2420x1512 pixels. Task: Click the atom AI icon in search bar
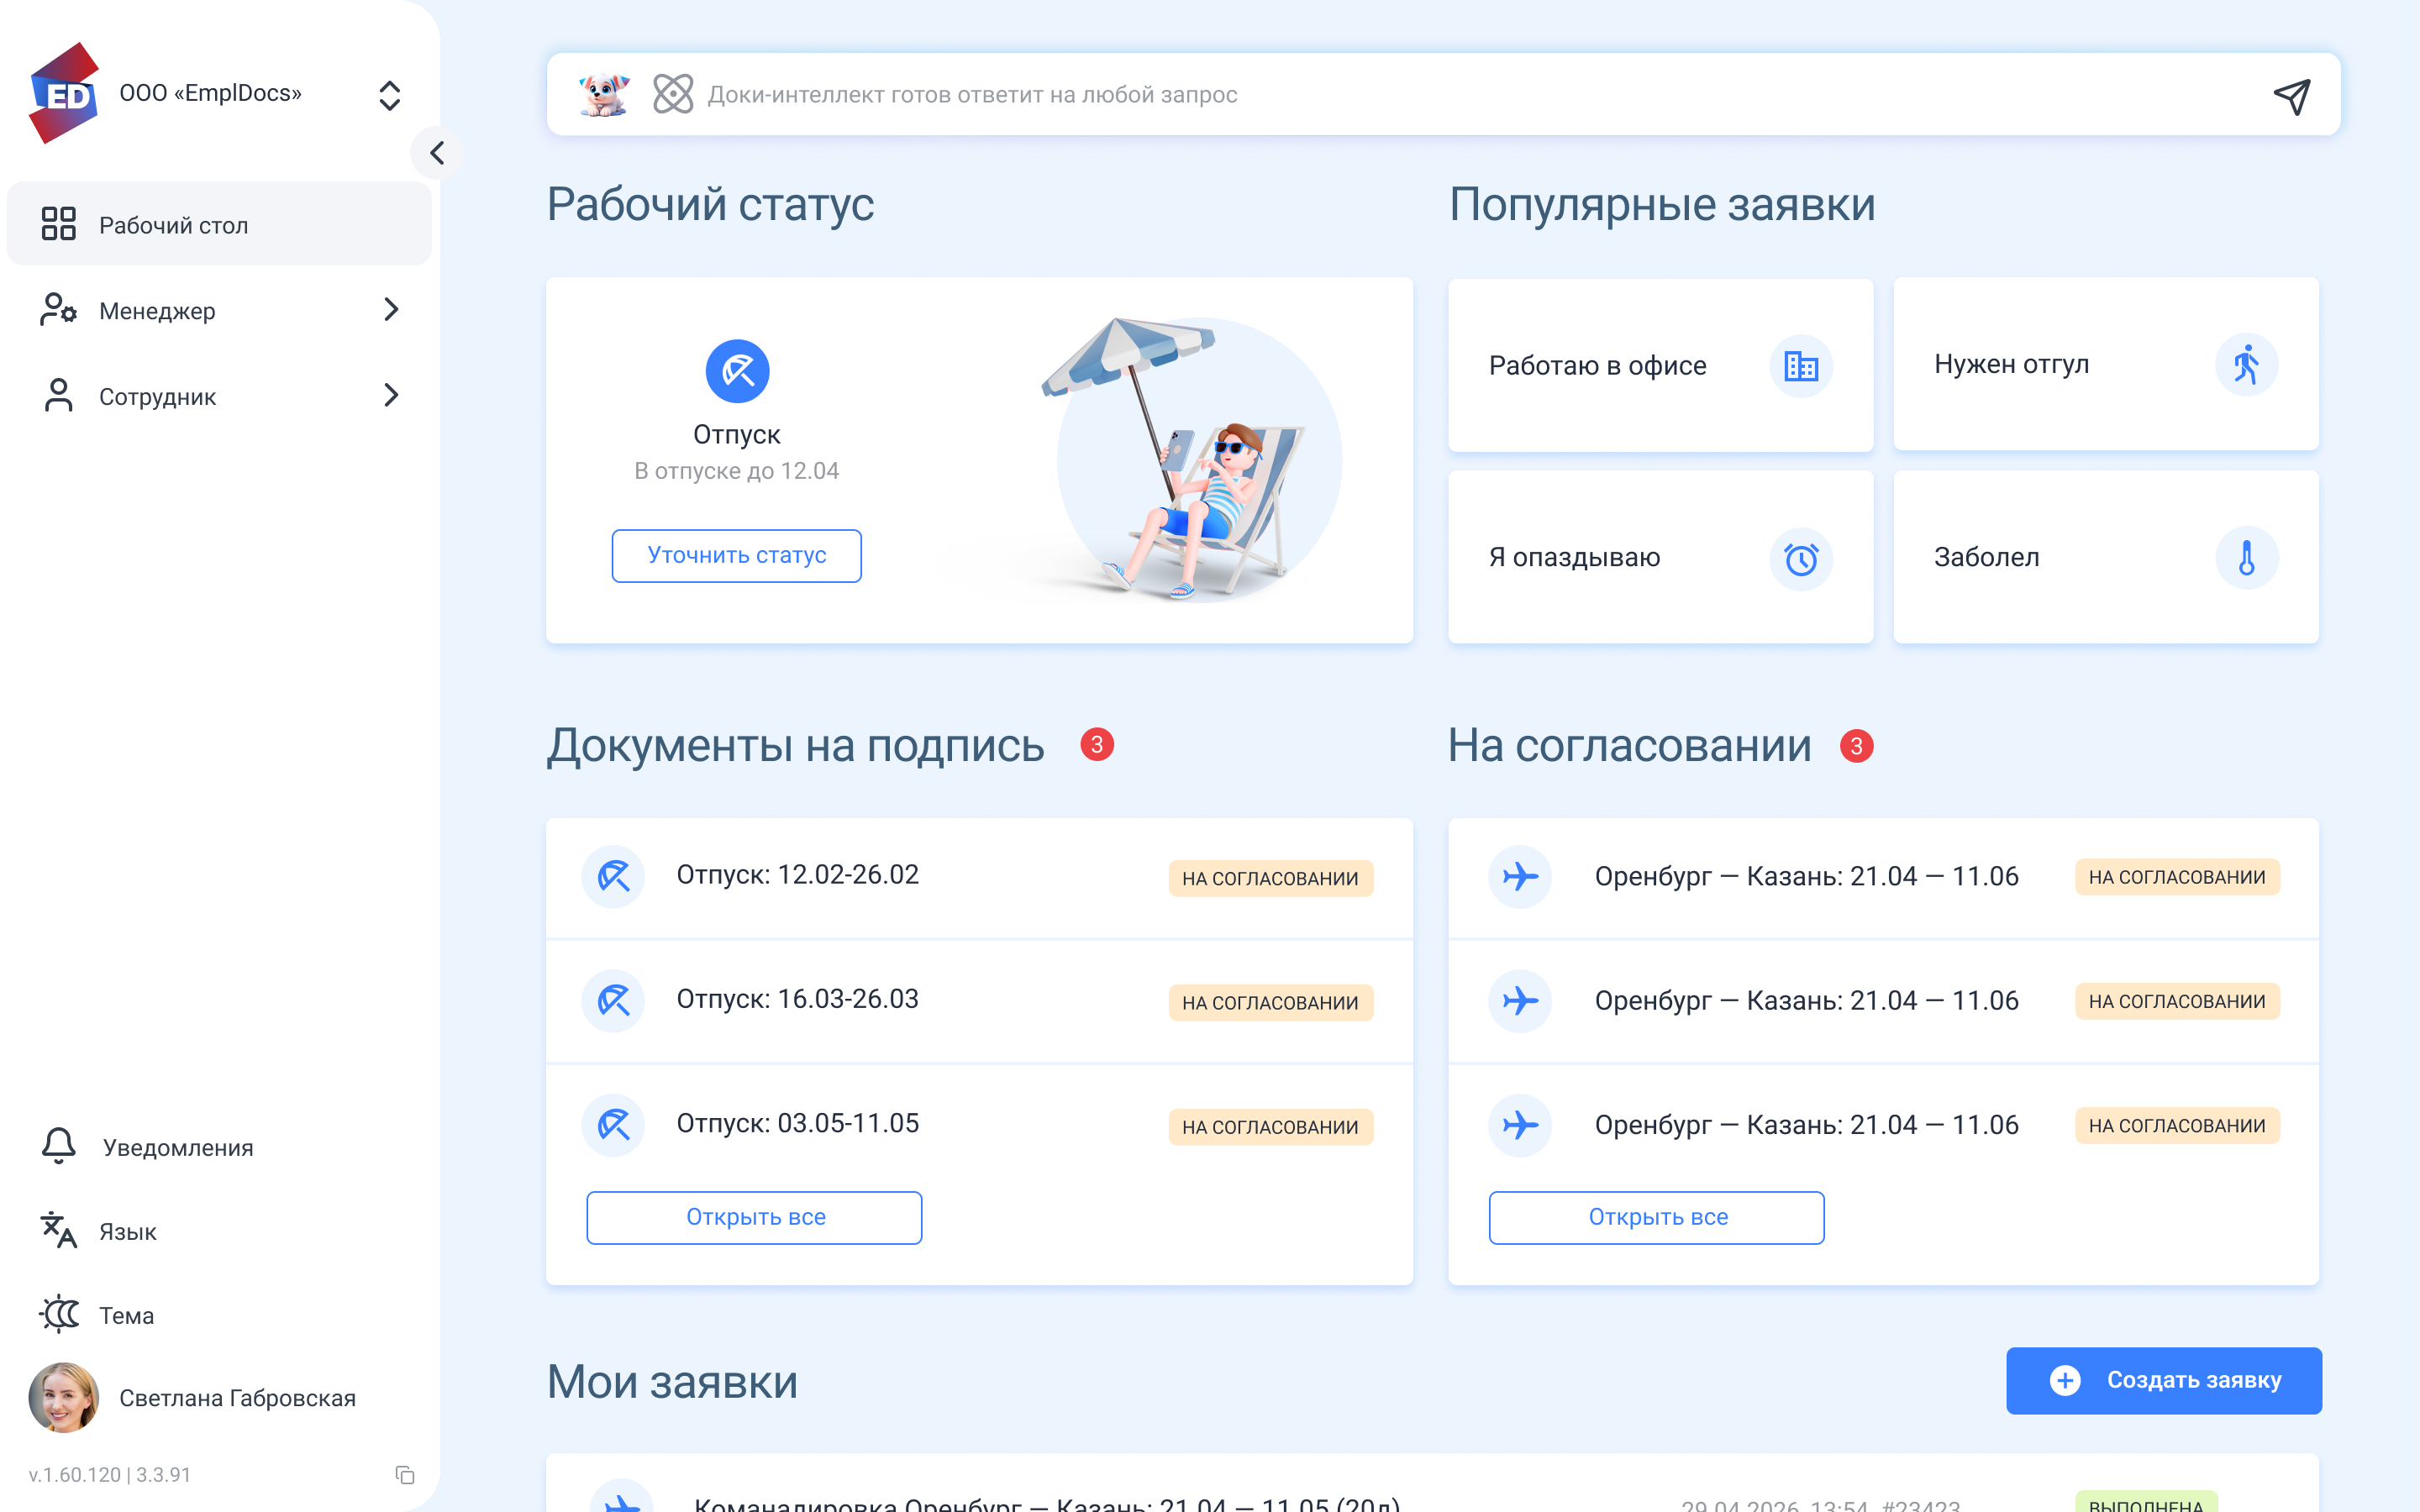point(673,94)
